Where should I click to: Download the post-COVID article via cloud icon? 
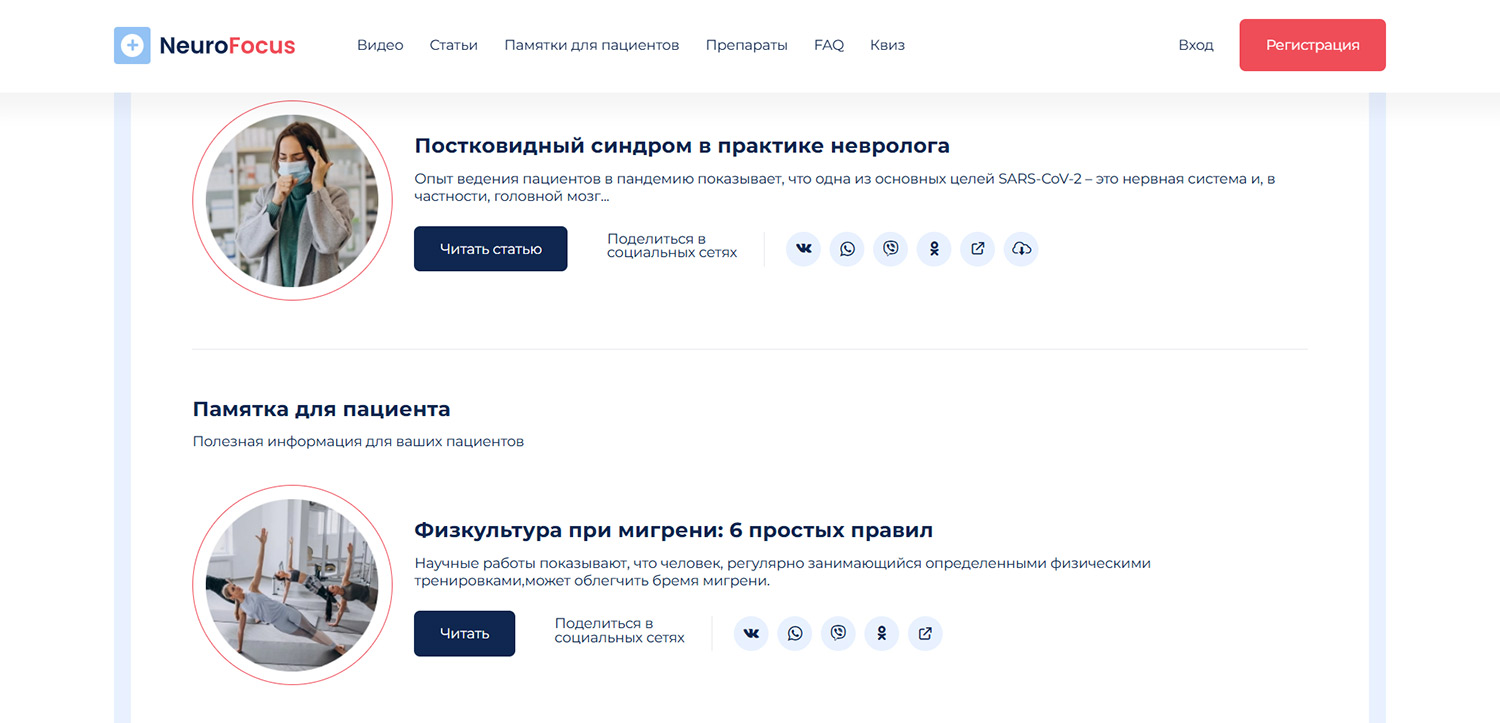[x=1021, y=249]
